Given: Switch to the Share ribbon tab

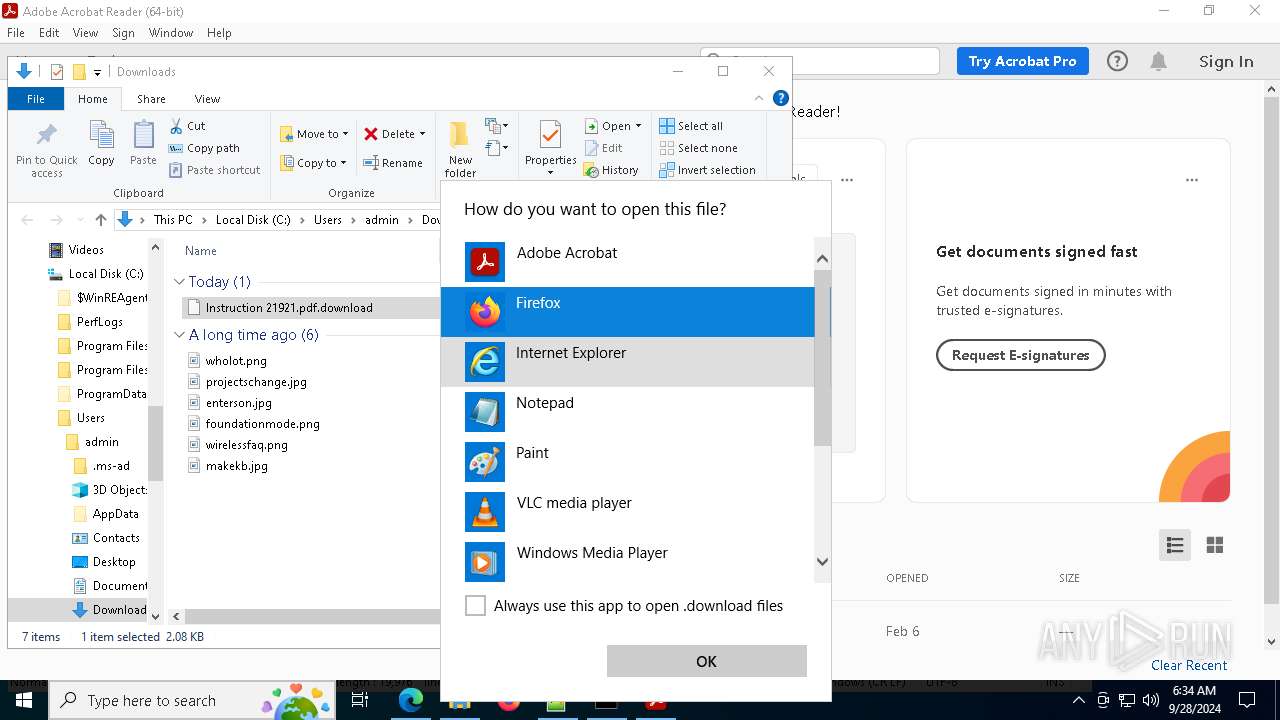Looking at the screenshot, I should pyautogui.click(x=151, y=99).
